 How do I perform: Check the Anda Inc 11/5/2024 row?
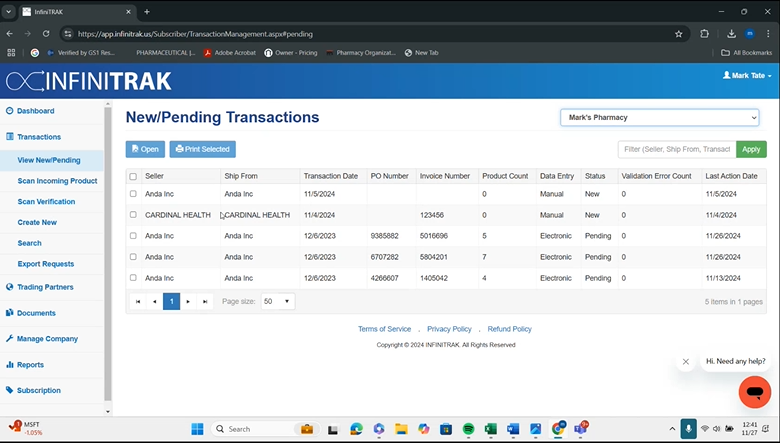(x=133, y=194)
